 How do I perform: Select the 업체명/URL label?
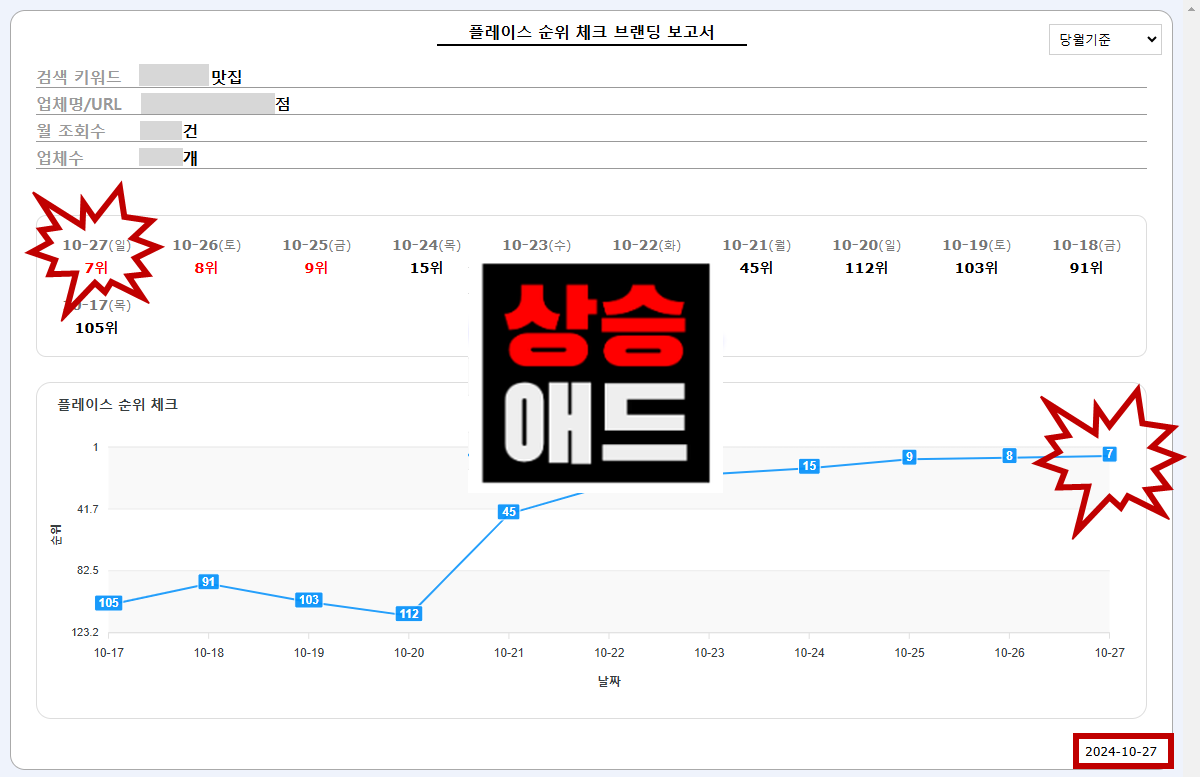(x=79, y=104)
